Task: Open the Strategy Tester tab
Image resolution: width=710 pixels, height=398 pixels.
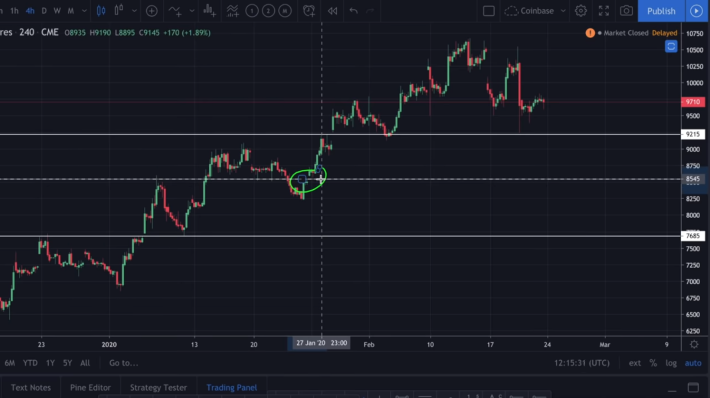Action: click(158, 388)
